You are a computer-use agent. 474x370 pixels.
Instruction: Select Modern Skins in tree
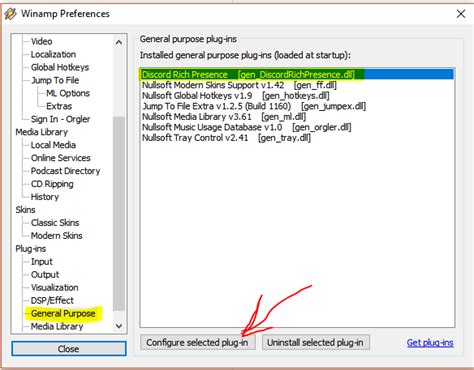pos(57,236)
